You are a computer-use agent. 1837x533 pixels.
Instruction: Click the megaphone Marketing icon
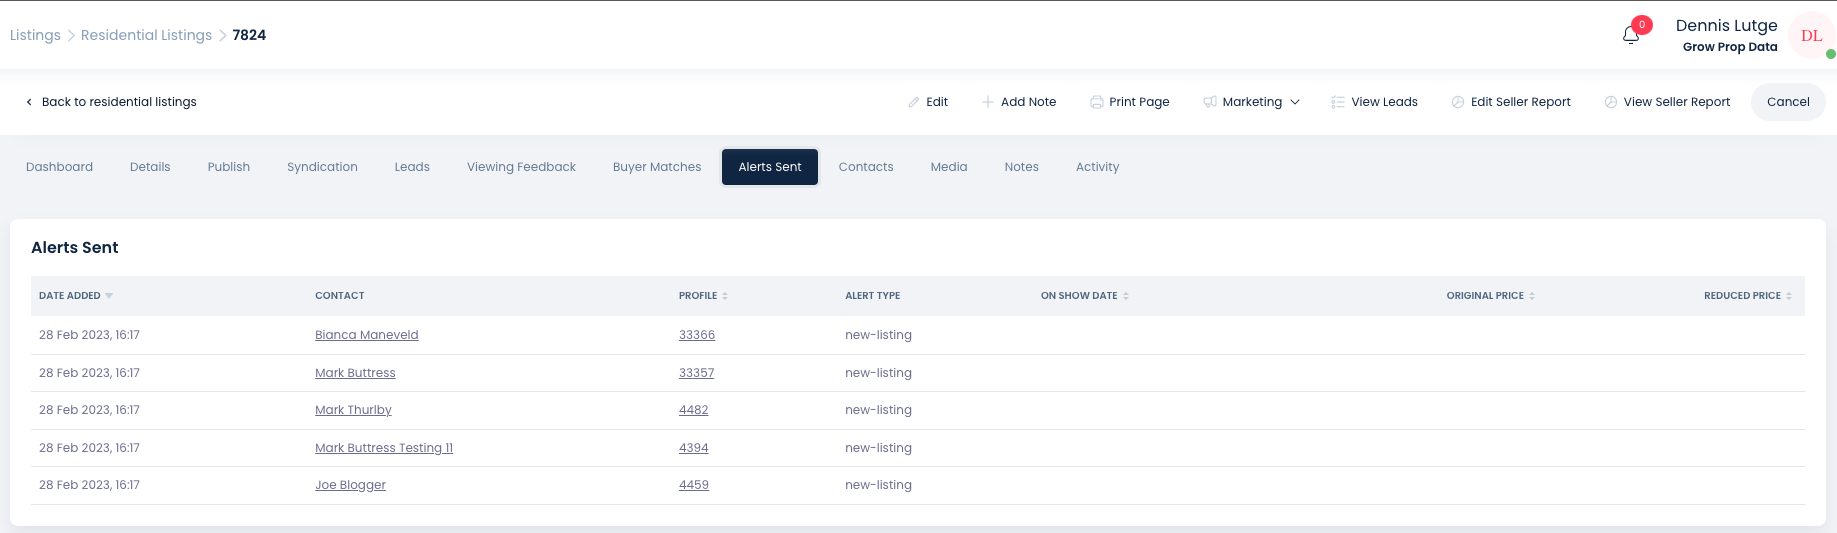tap(1210, 102)
